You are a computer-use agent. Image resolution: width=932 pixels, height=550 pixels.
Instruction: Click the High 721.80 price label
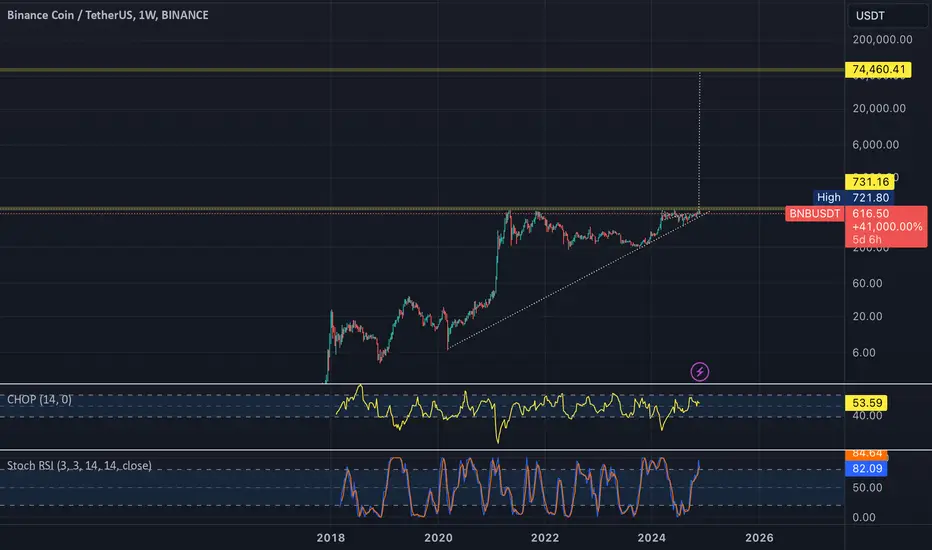(854, 197)
